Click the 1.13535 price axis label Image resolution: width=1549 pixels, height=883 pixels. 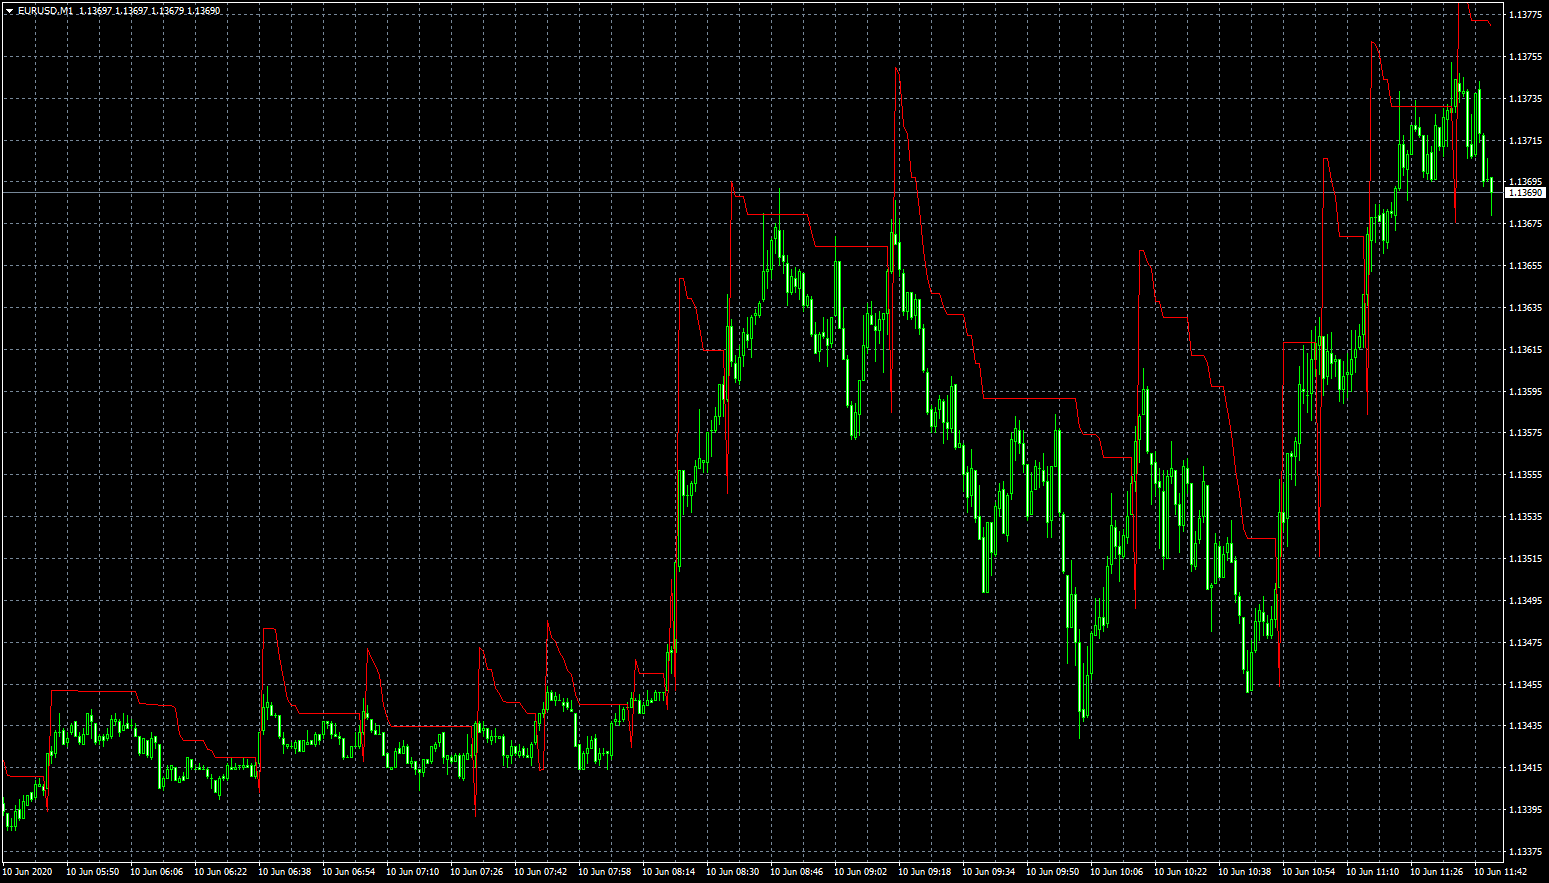pyautogui.click(x=1525, y=517)
